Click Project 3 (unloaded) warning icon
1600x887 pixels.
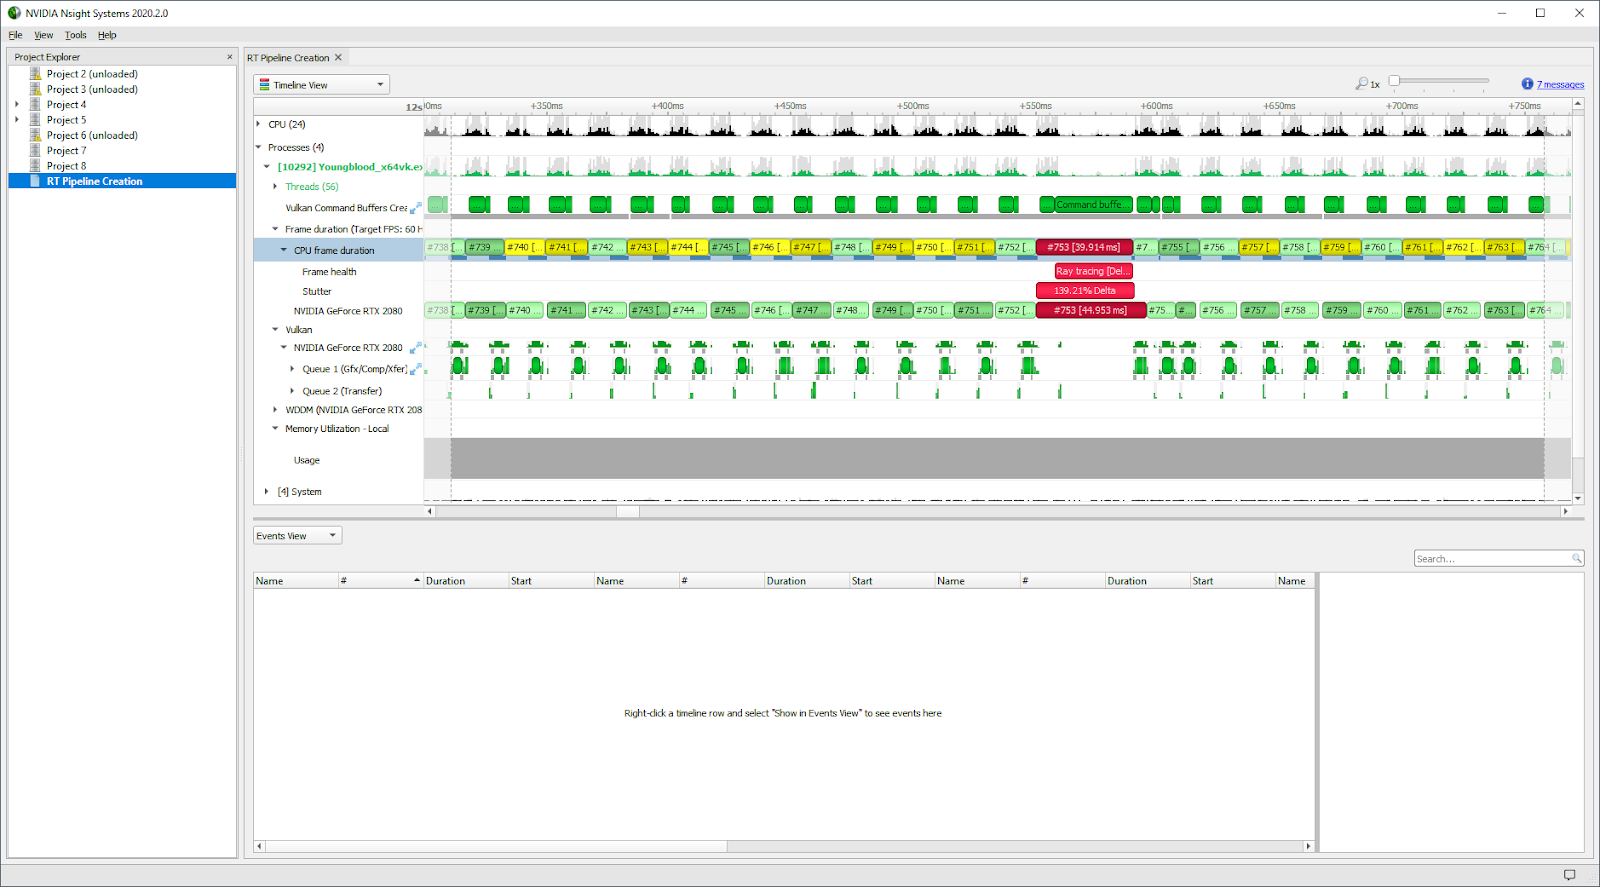tap(36, 89)
